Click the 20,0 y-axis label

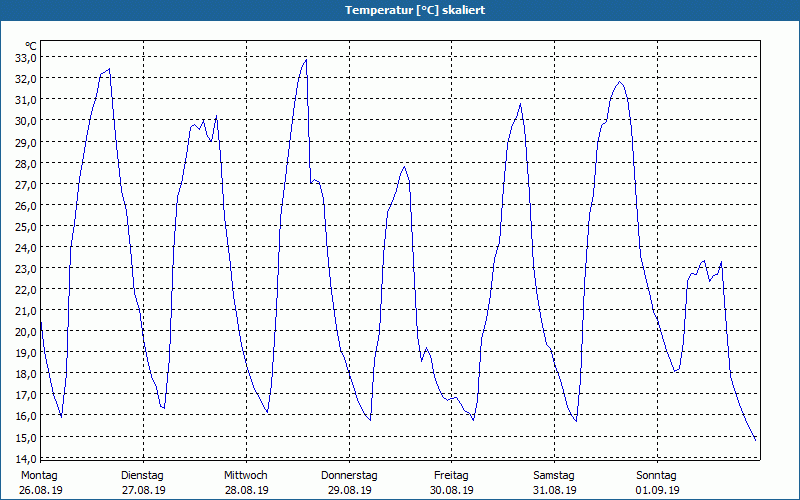tap(26, 332)
